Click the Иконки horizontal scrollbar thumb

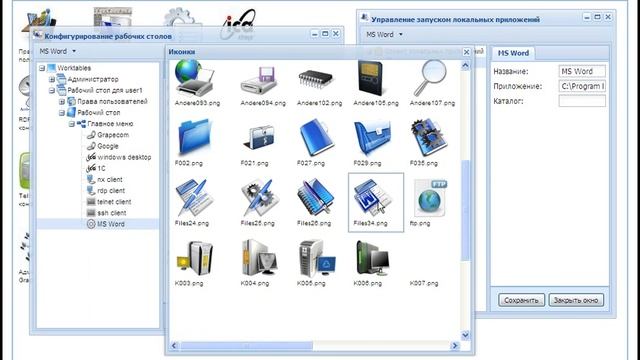(247, 346)
